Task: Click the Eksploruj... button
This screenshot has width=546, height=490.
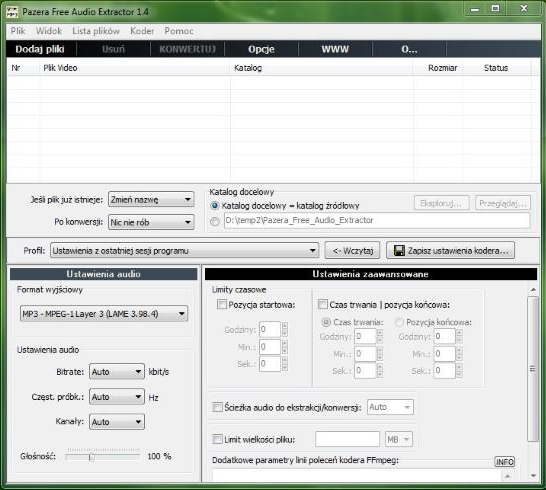Action: point(441,203)
